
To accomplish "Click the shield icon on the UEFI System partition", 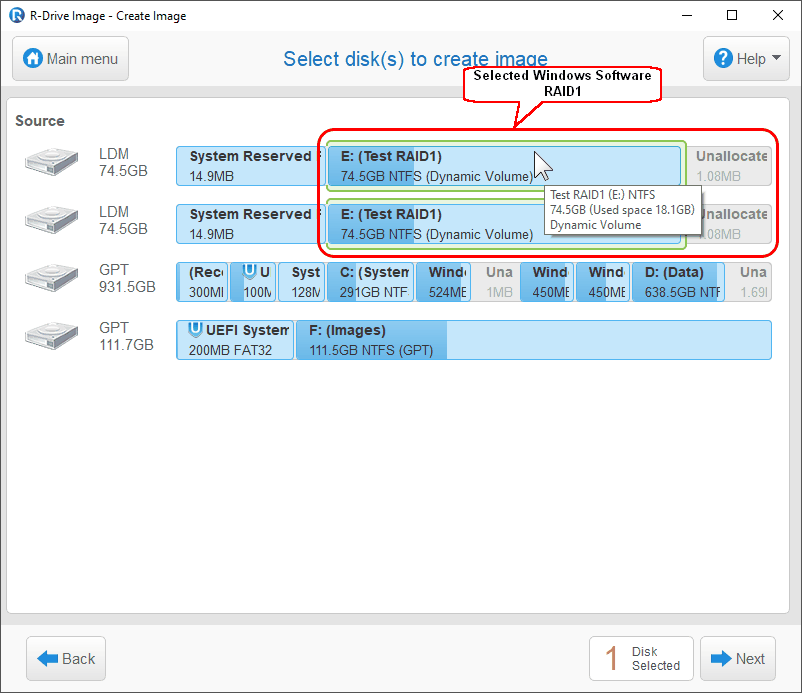I will click(x=195, y=329).
